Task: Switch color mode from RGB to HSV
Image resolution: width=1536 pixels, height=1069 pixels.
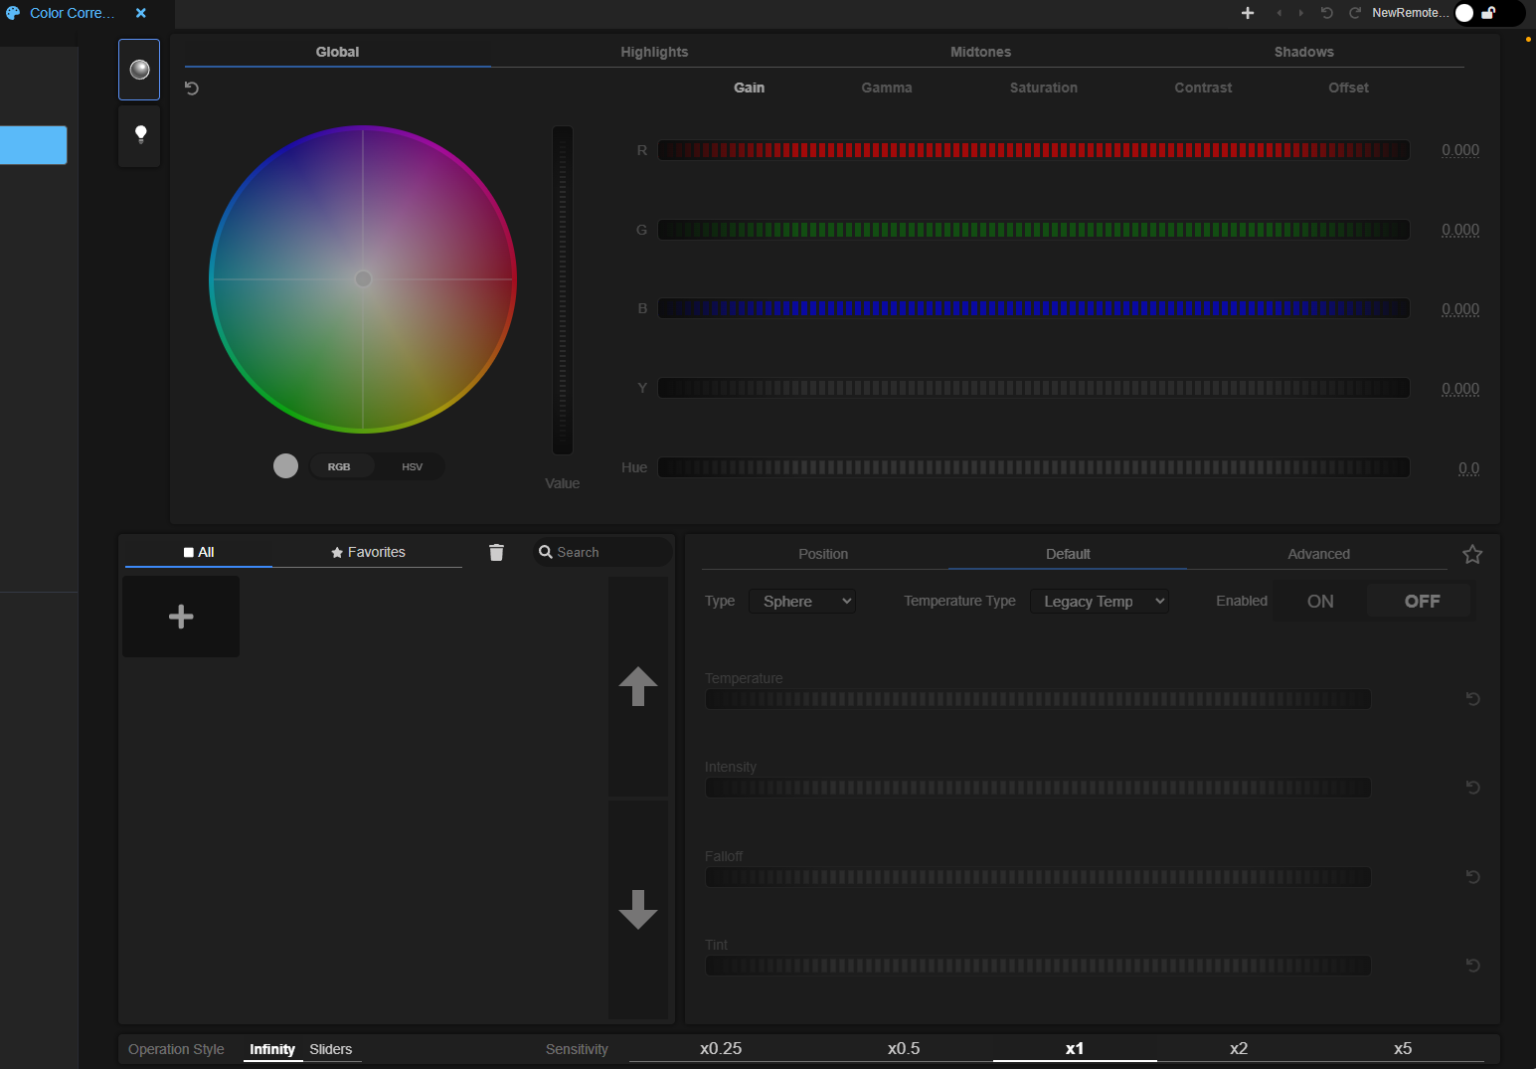Action: coord(412,466)
